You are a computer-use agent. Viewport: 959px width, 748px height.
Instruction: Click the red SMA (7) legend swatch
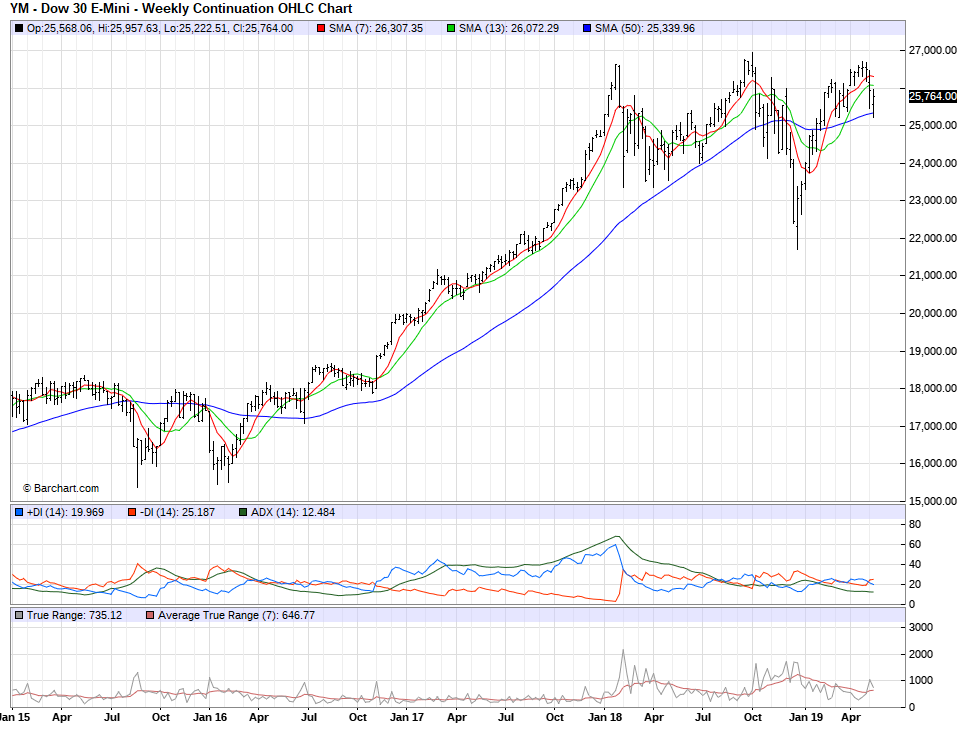click(321, 29)
